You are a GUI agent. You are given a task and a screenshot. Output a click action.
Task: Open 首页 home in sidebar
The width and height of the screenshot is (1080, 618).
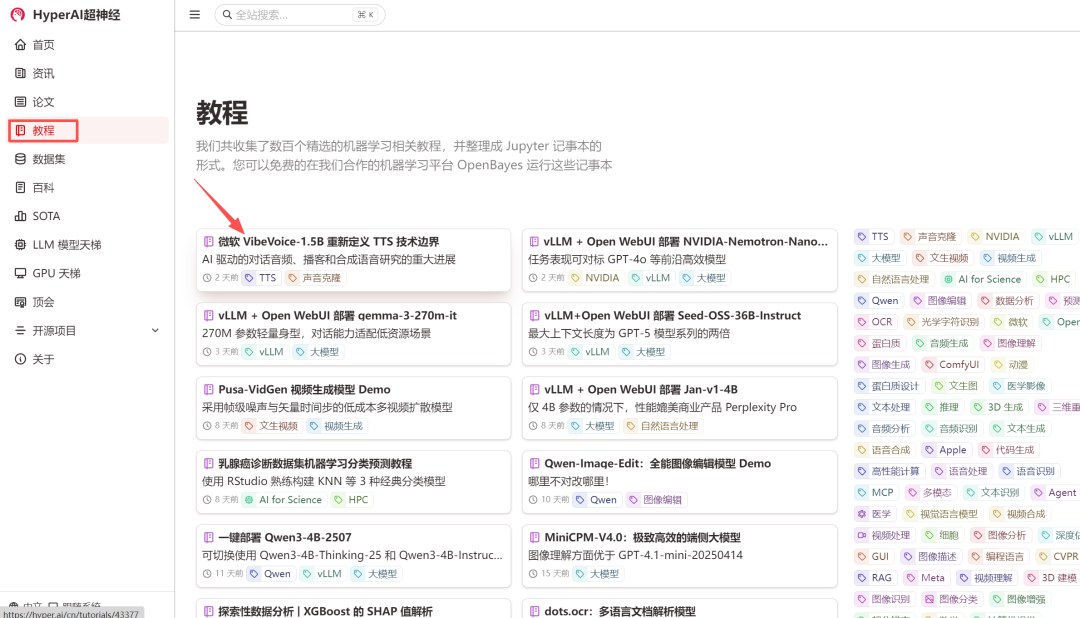pos(43,45)
